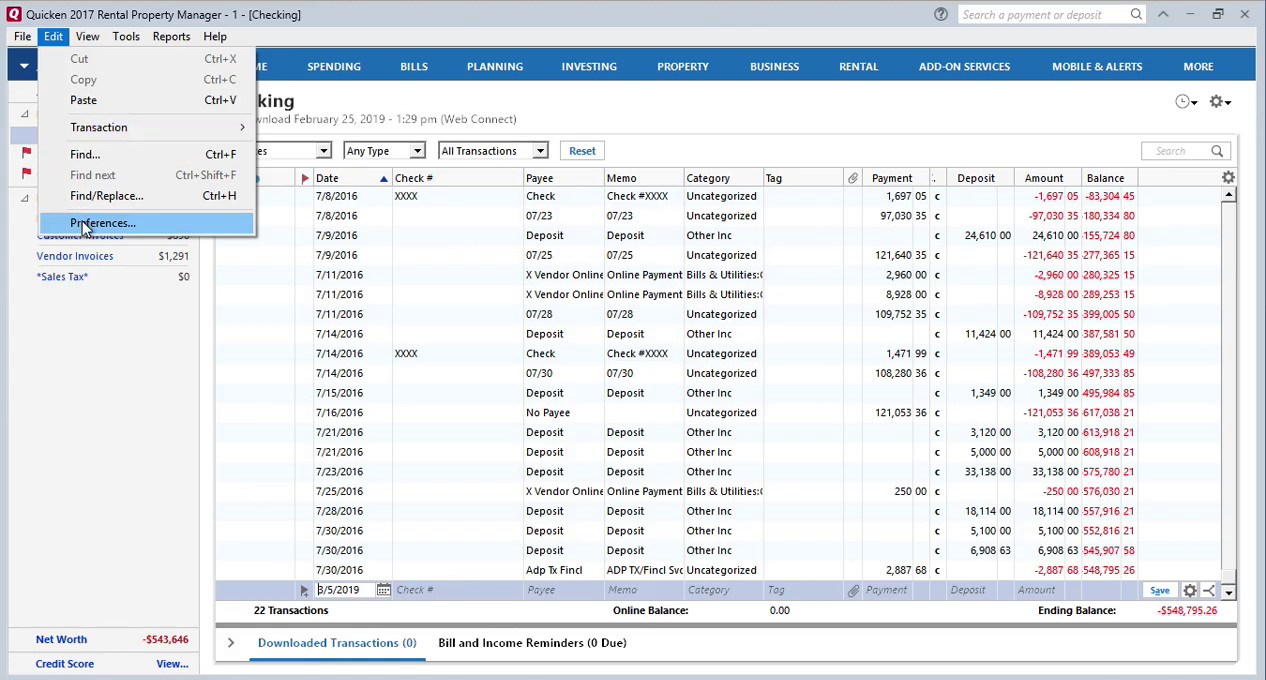Switch to the BILLS tab

coord(414,66)
